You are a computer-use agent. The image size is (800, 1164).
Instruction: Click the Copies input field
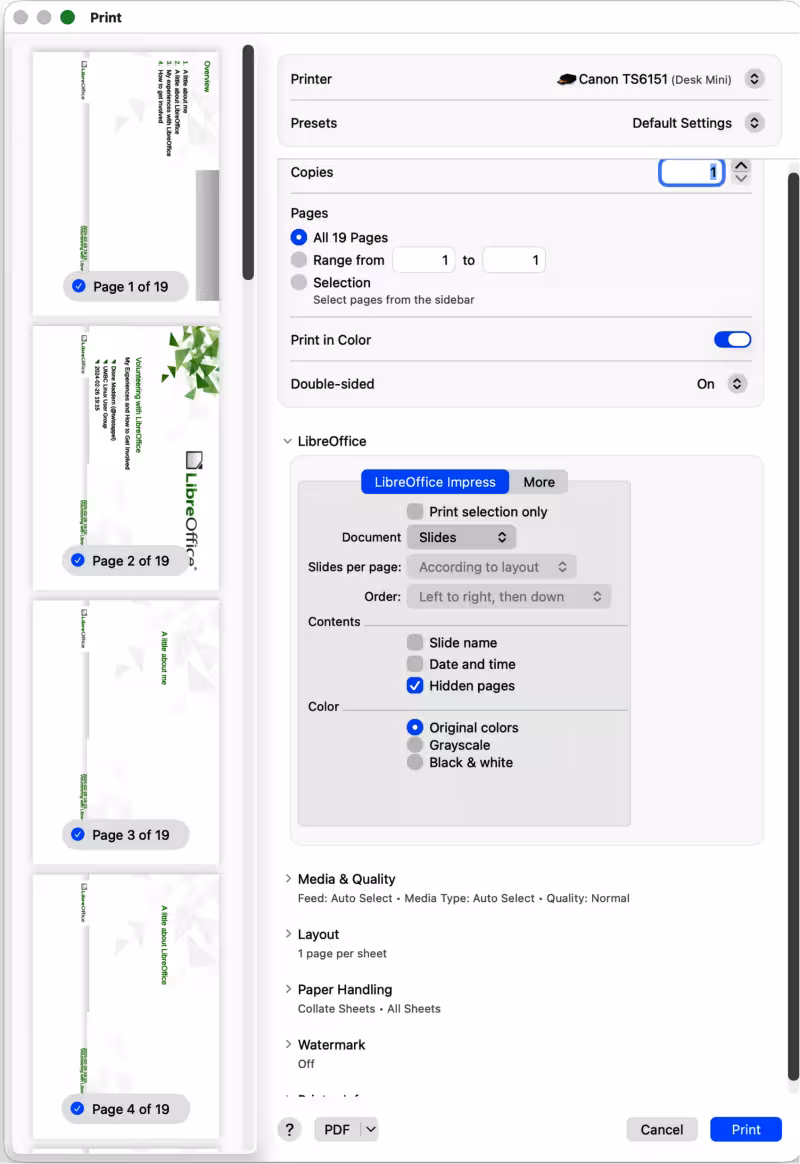(692, 172)
